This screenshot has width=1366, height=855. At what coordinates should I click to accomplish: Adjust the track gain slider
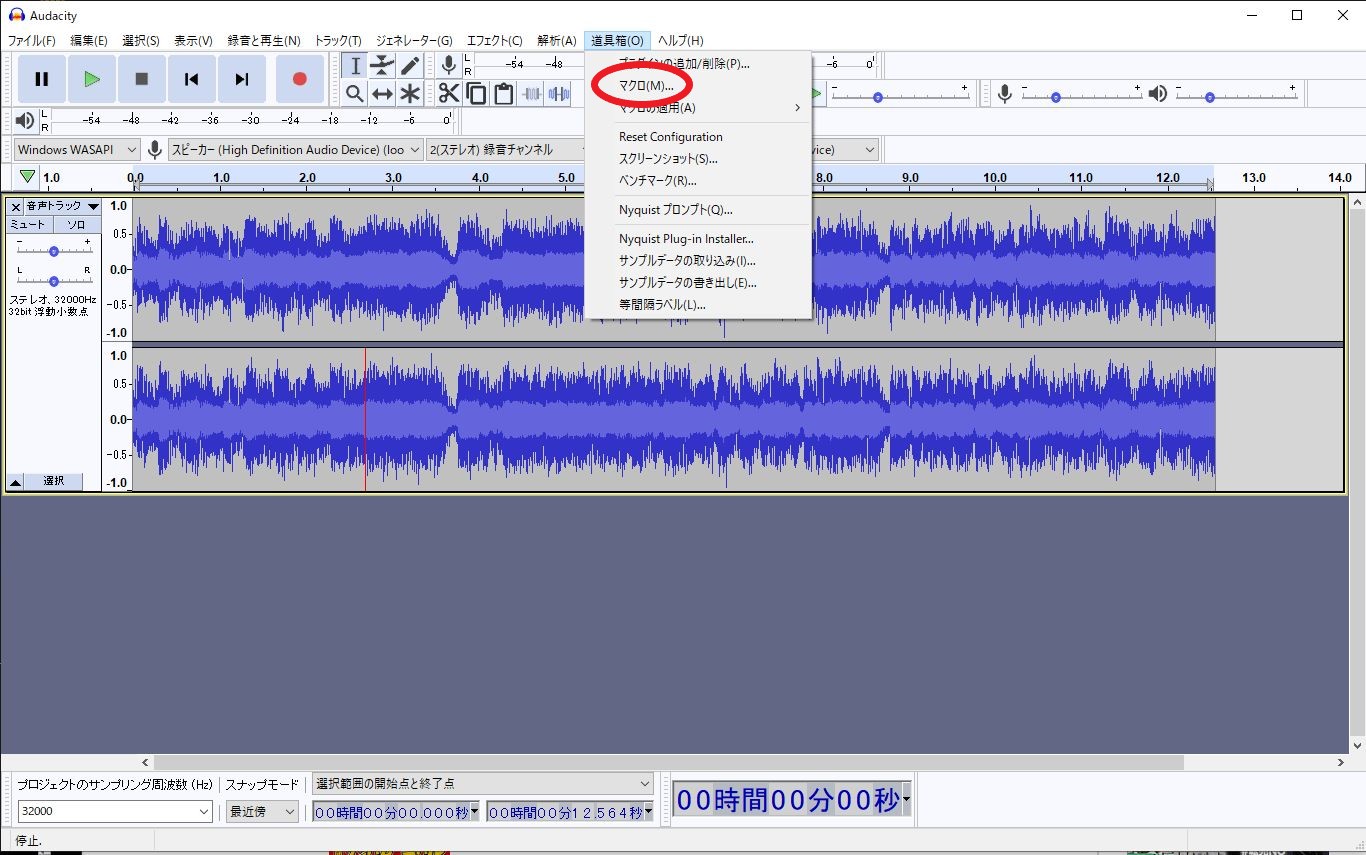pyautogui.click(x=54, y=251)
